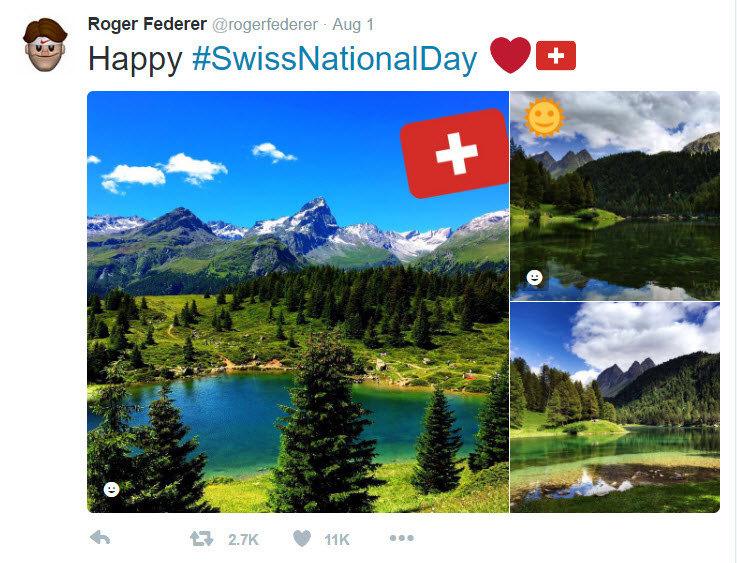The width and height of the screenshot is (737, 563).
Task: Click the small Swiss flag emoji after the heart
Action: [x=556, y=57]
